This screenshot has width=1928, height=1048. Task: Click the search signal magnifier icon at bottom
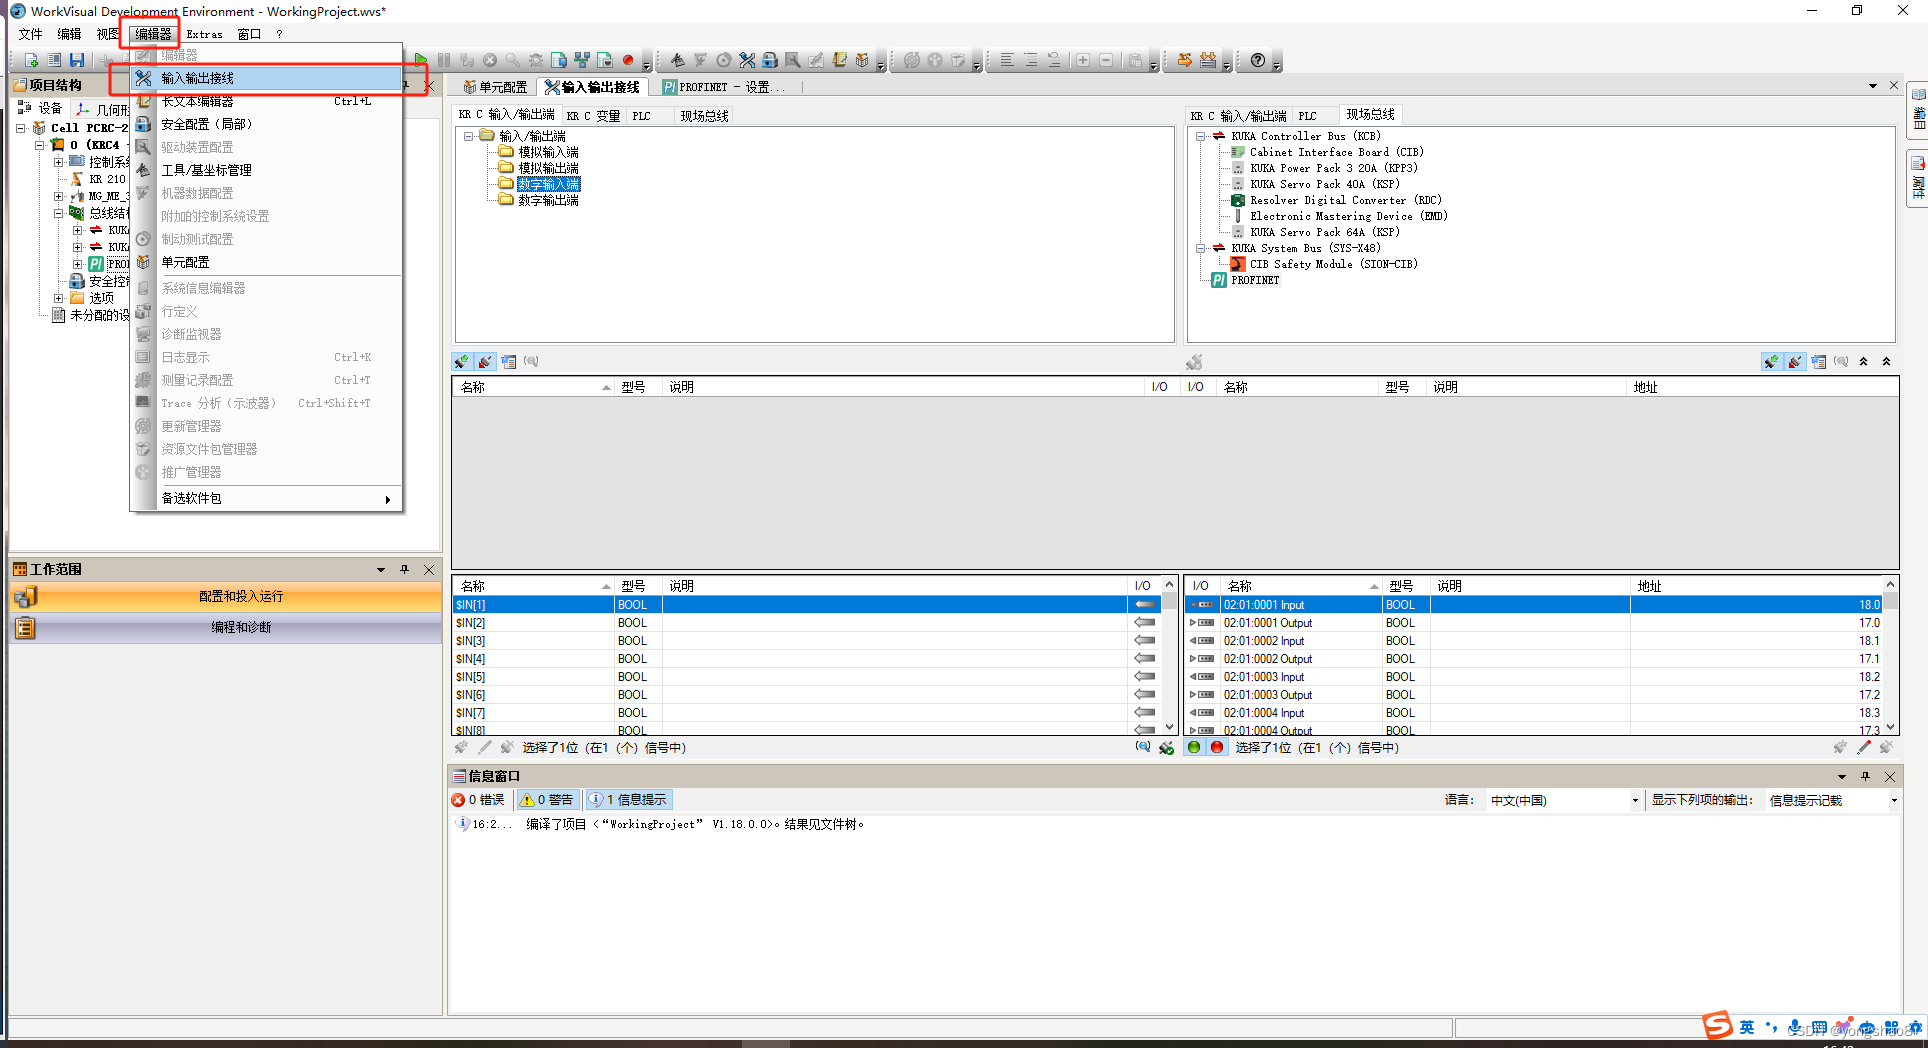click(1143, 747)
